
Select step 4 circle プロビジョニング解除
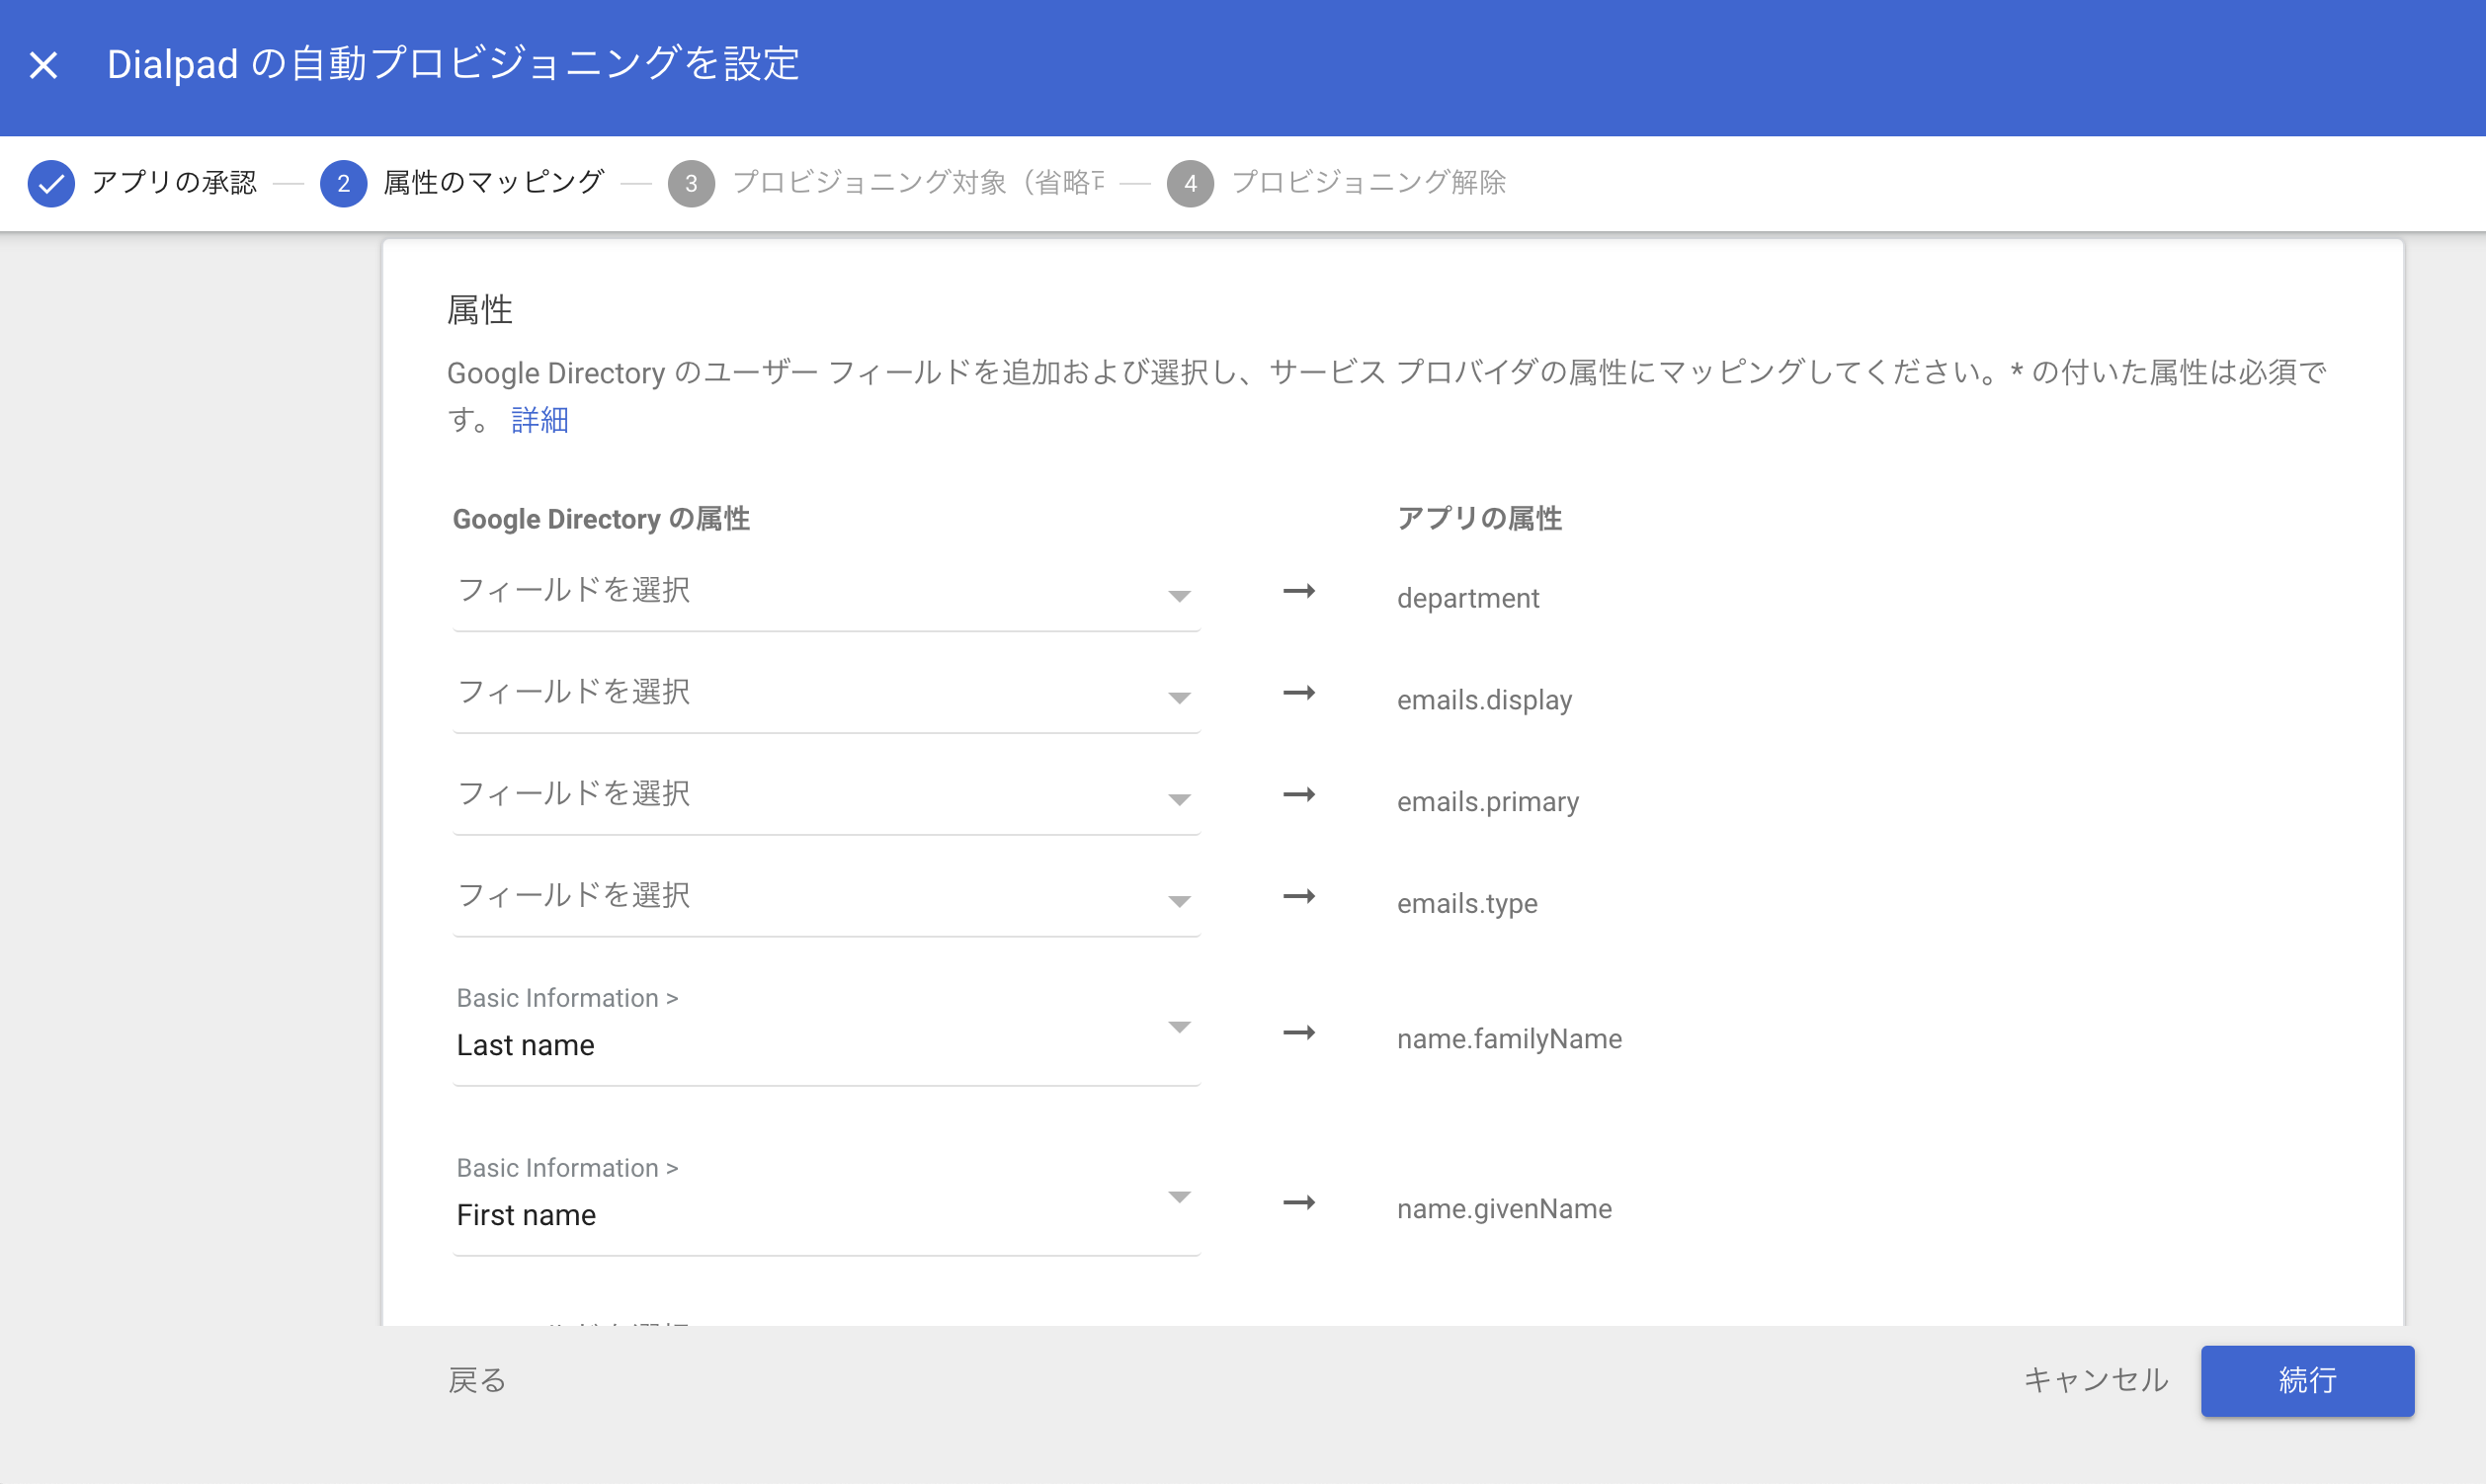coord(1190,183)
